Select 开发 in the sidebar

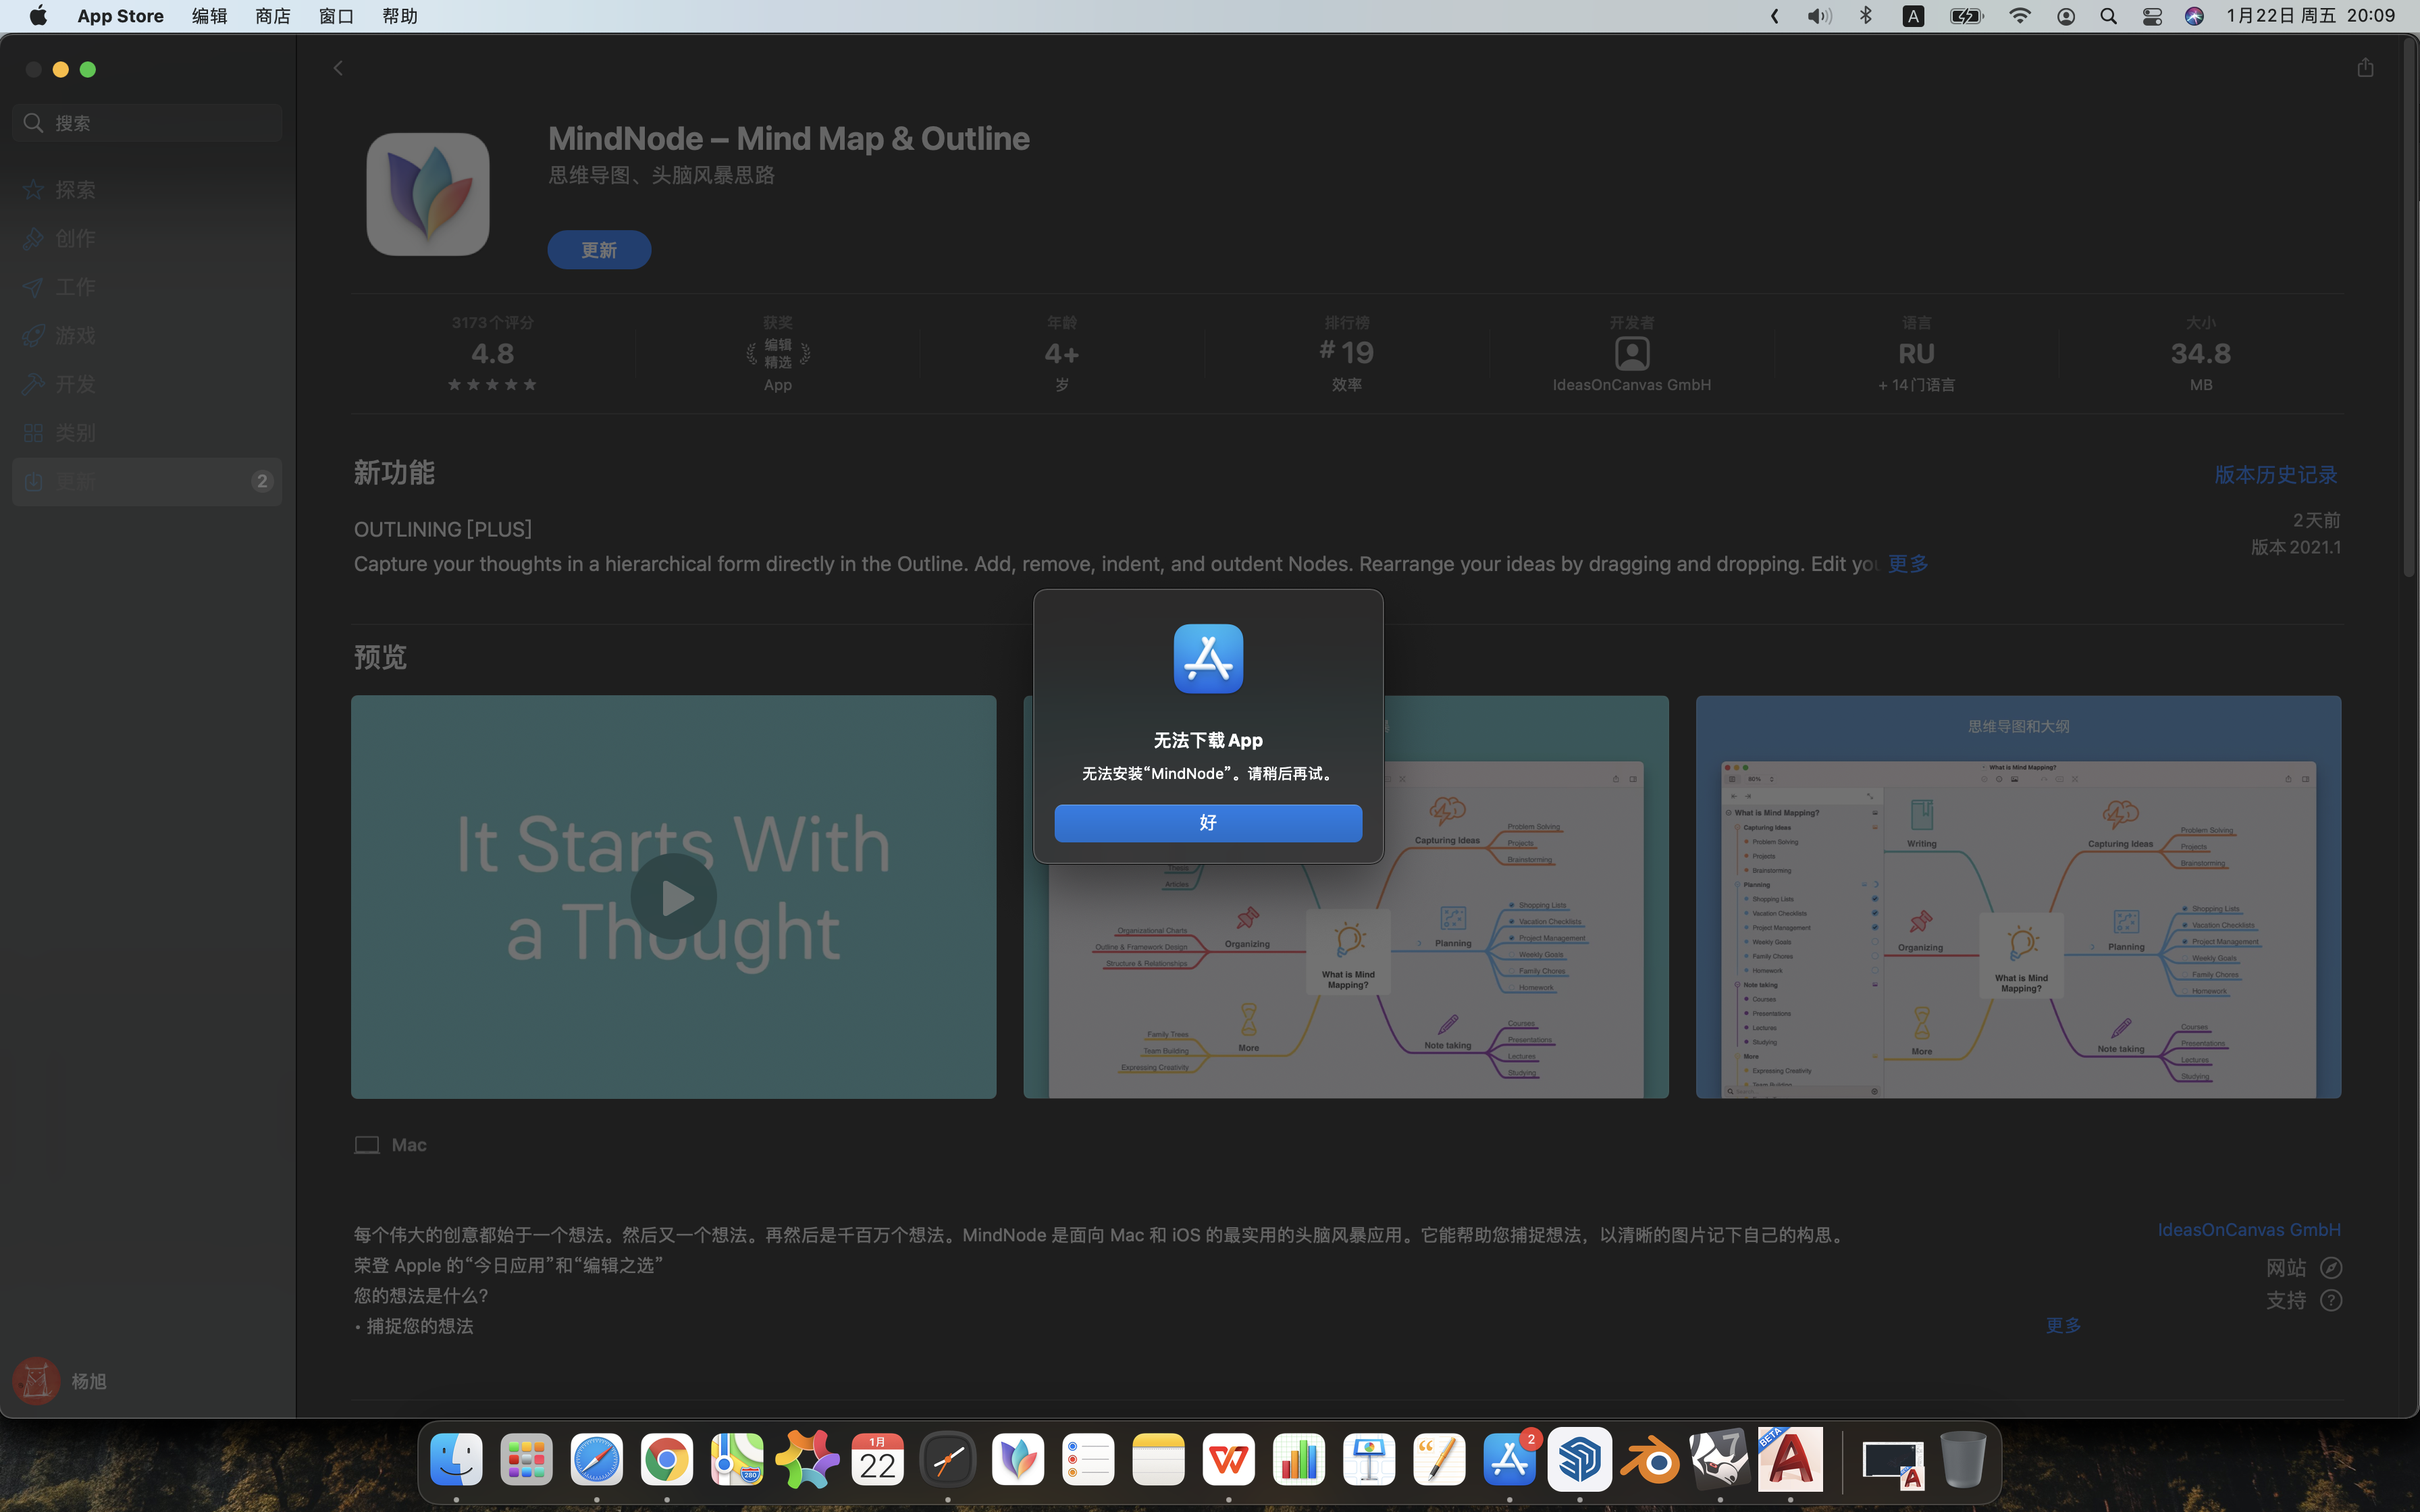[75, 384]
